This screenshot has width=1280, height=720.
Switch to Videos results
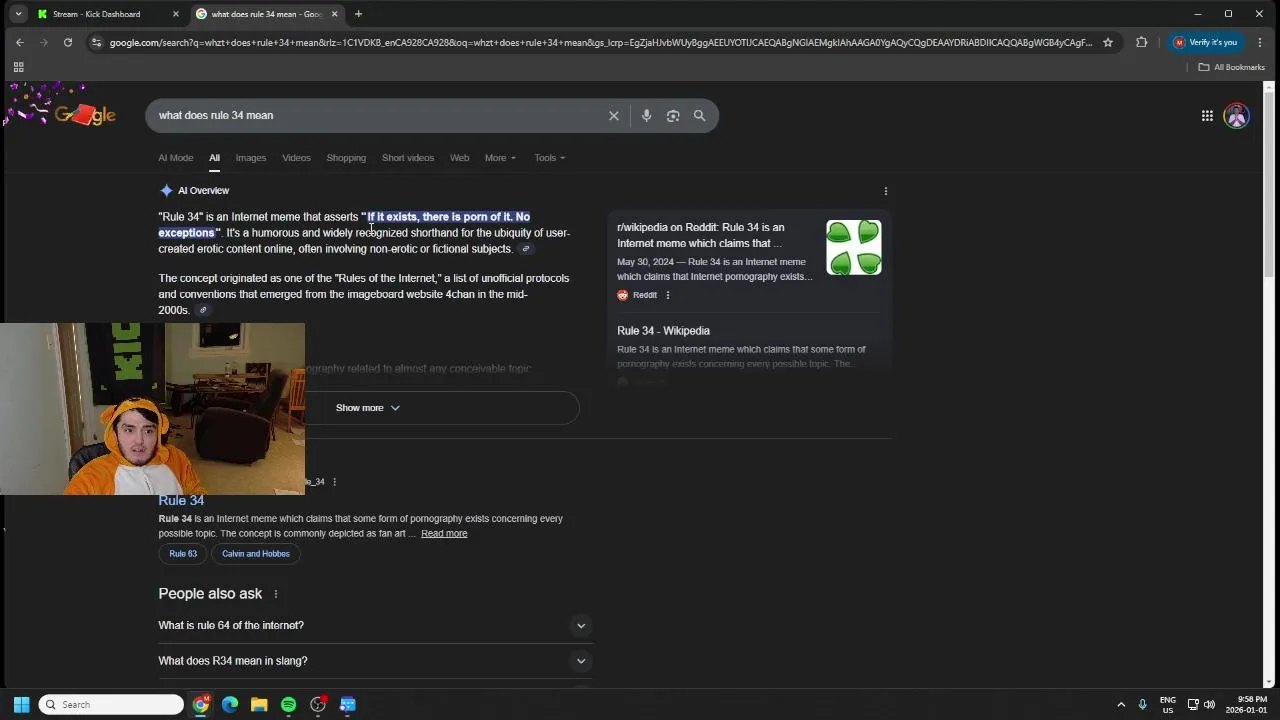coord(296,158)
